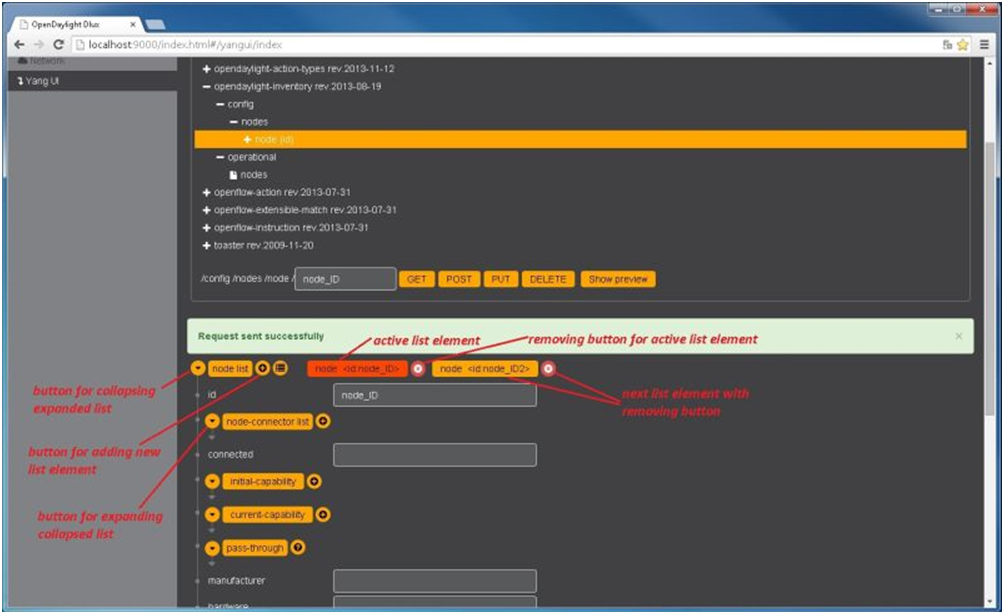
Task: Select active node <id:node_ID> element
Action: point(357,369)
